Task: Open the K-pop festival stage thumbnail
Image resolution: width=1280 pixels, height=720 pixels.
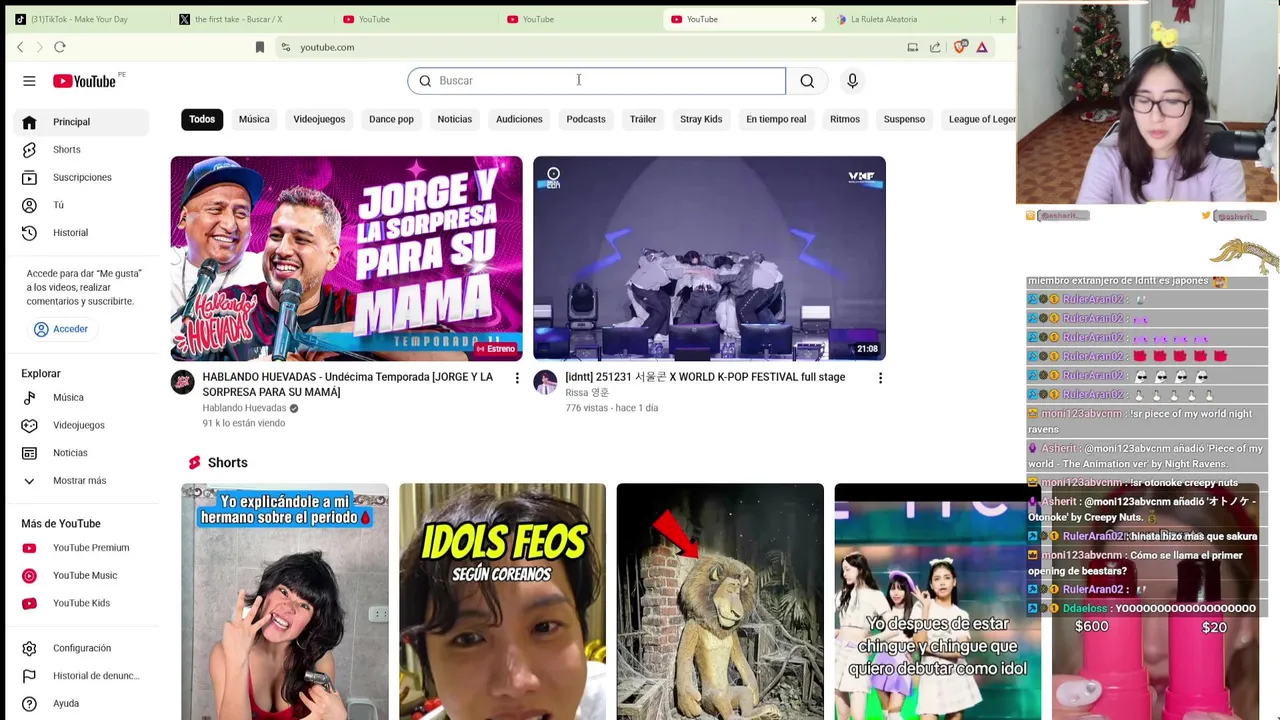Action: tap(709, 258)
